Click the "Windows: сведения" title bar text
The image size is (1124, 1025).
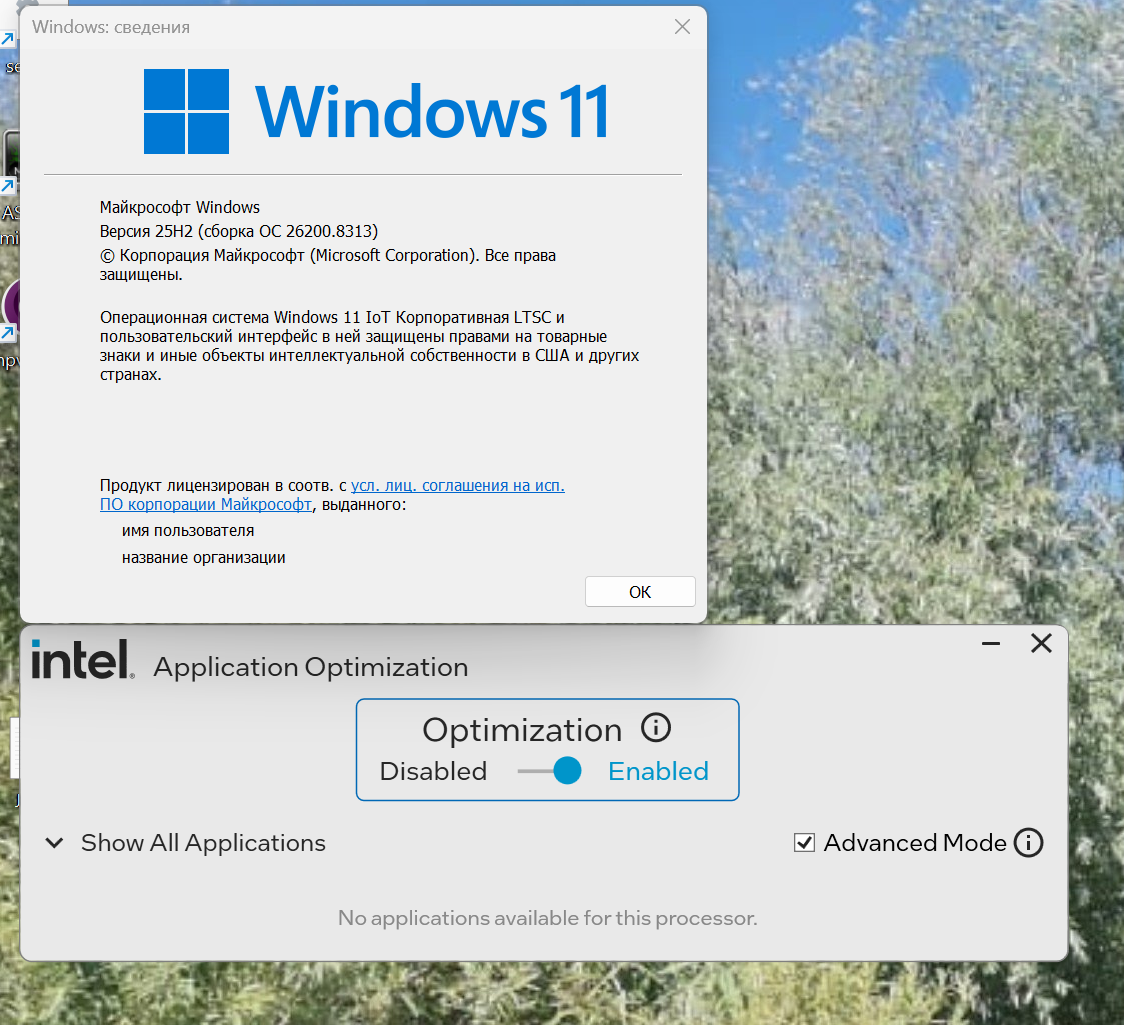111,27
